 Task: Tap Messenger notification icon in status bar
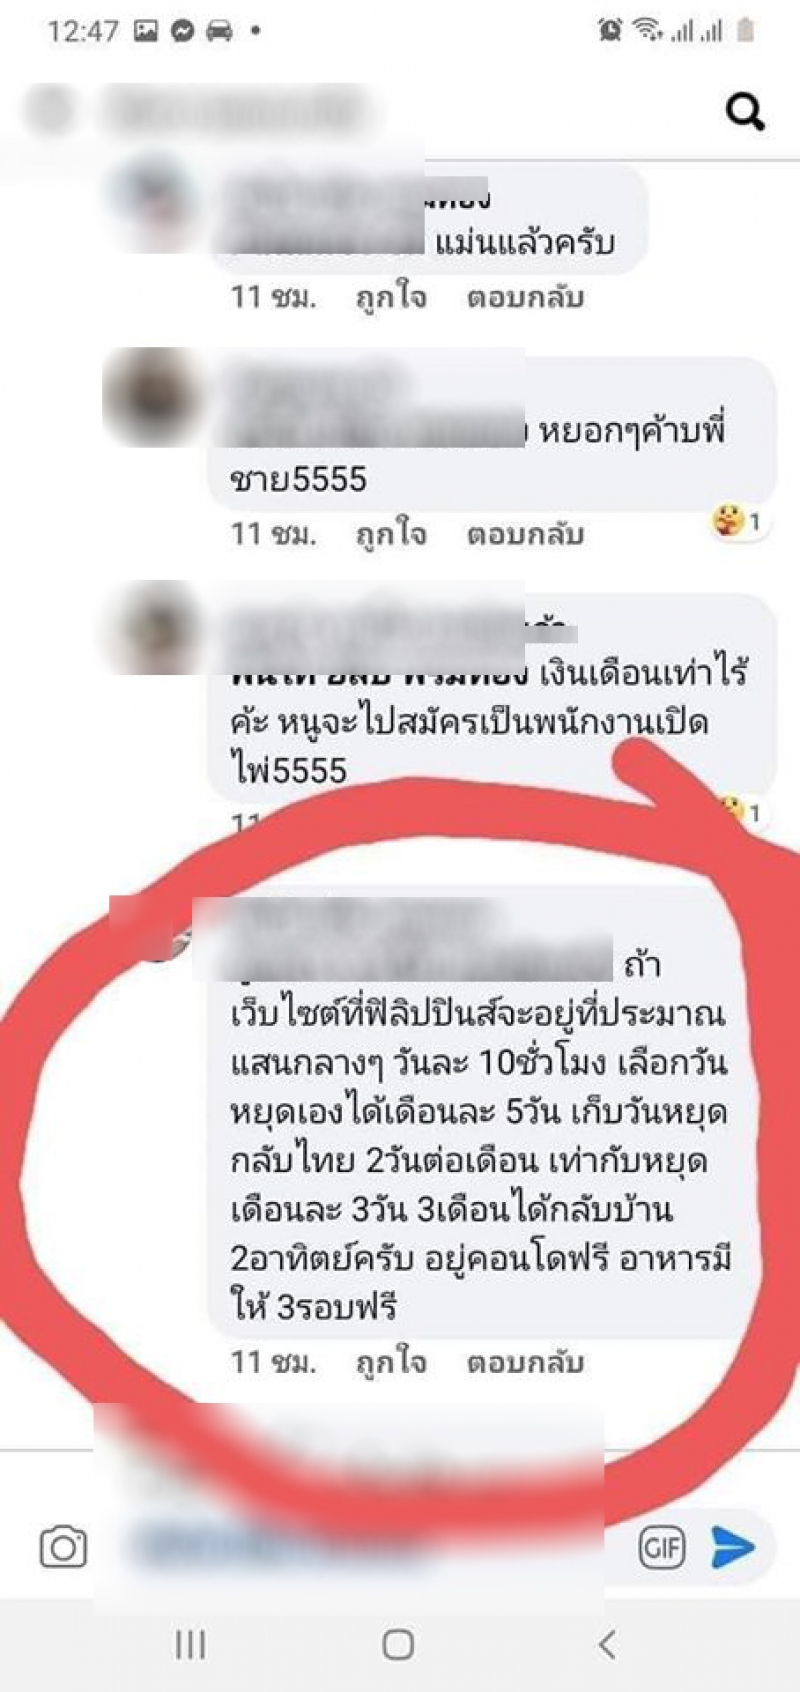[x=182, y=31]
